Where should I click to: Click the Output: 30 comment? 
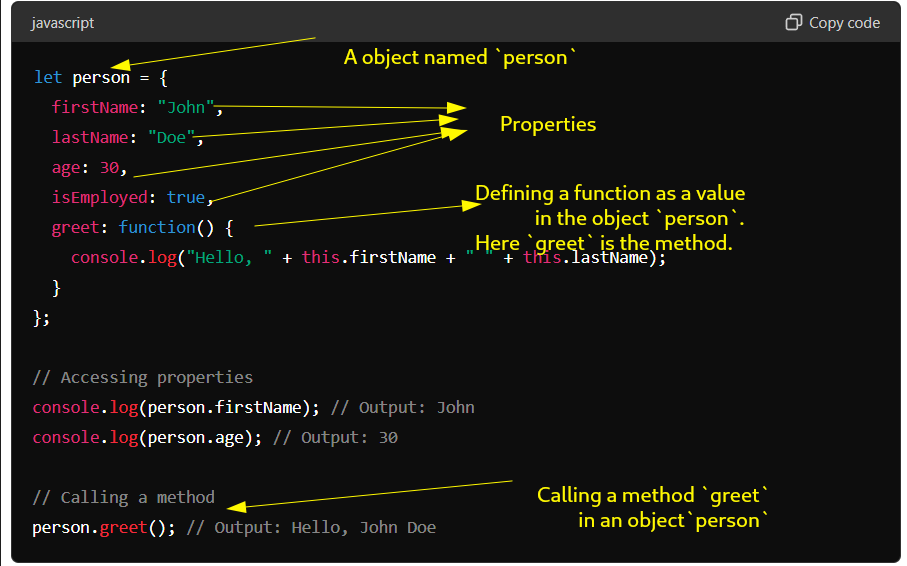tap(335, 437)
